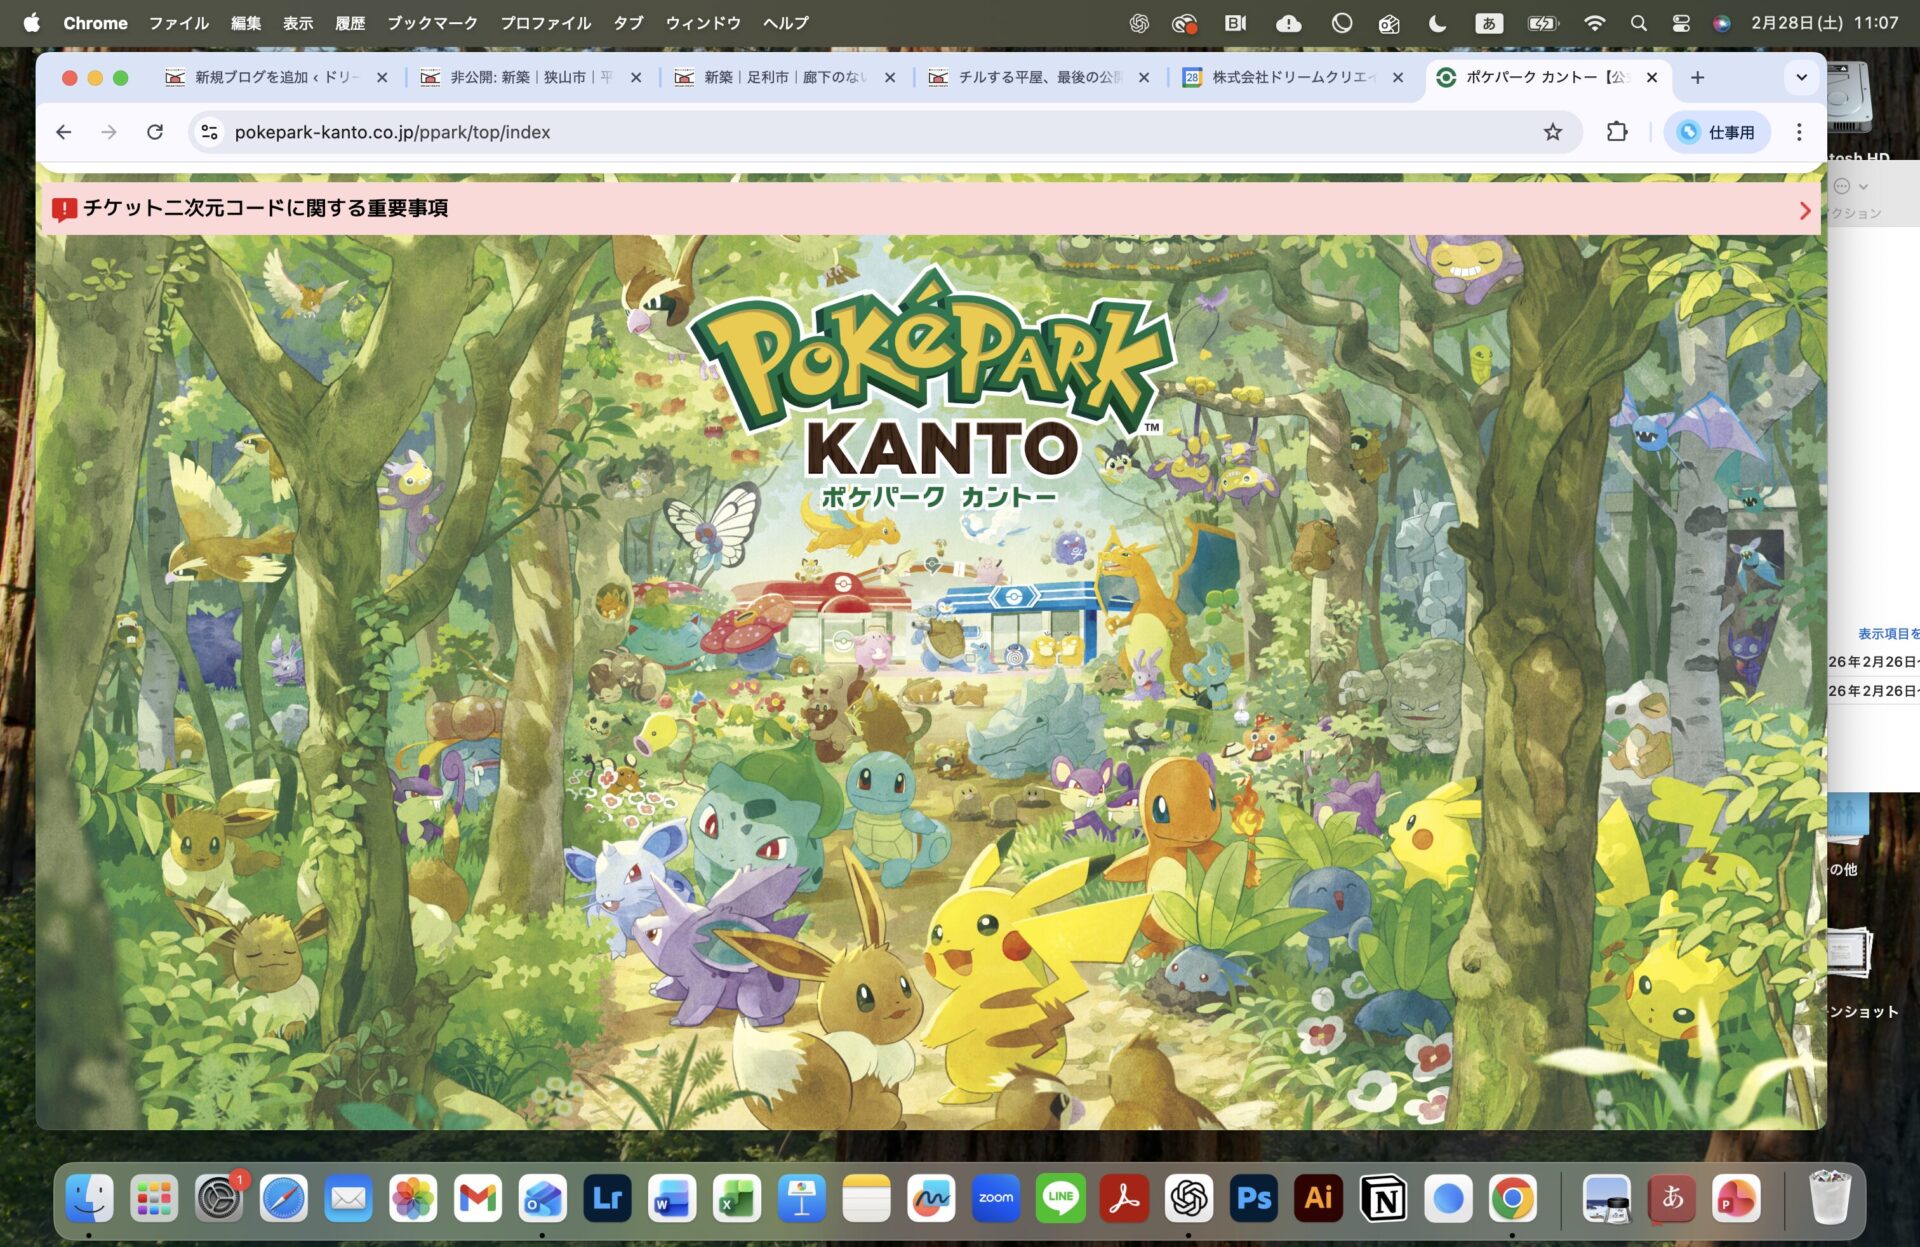Reload the PokePark Kanto page

click(x=155, y=132)
